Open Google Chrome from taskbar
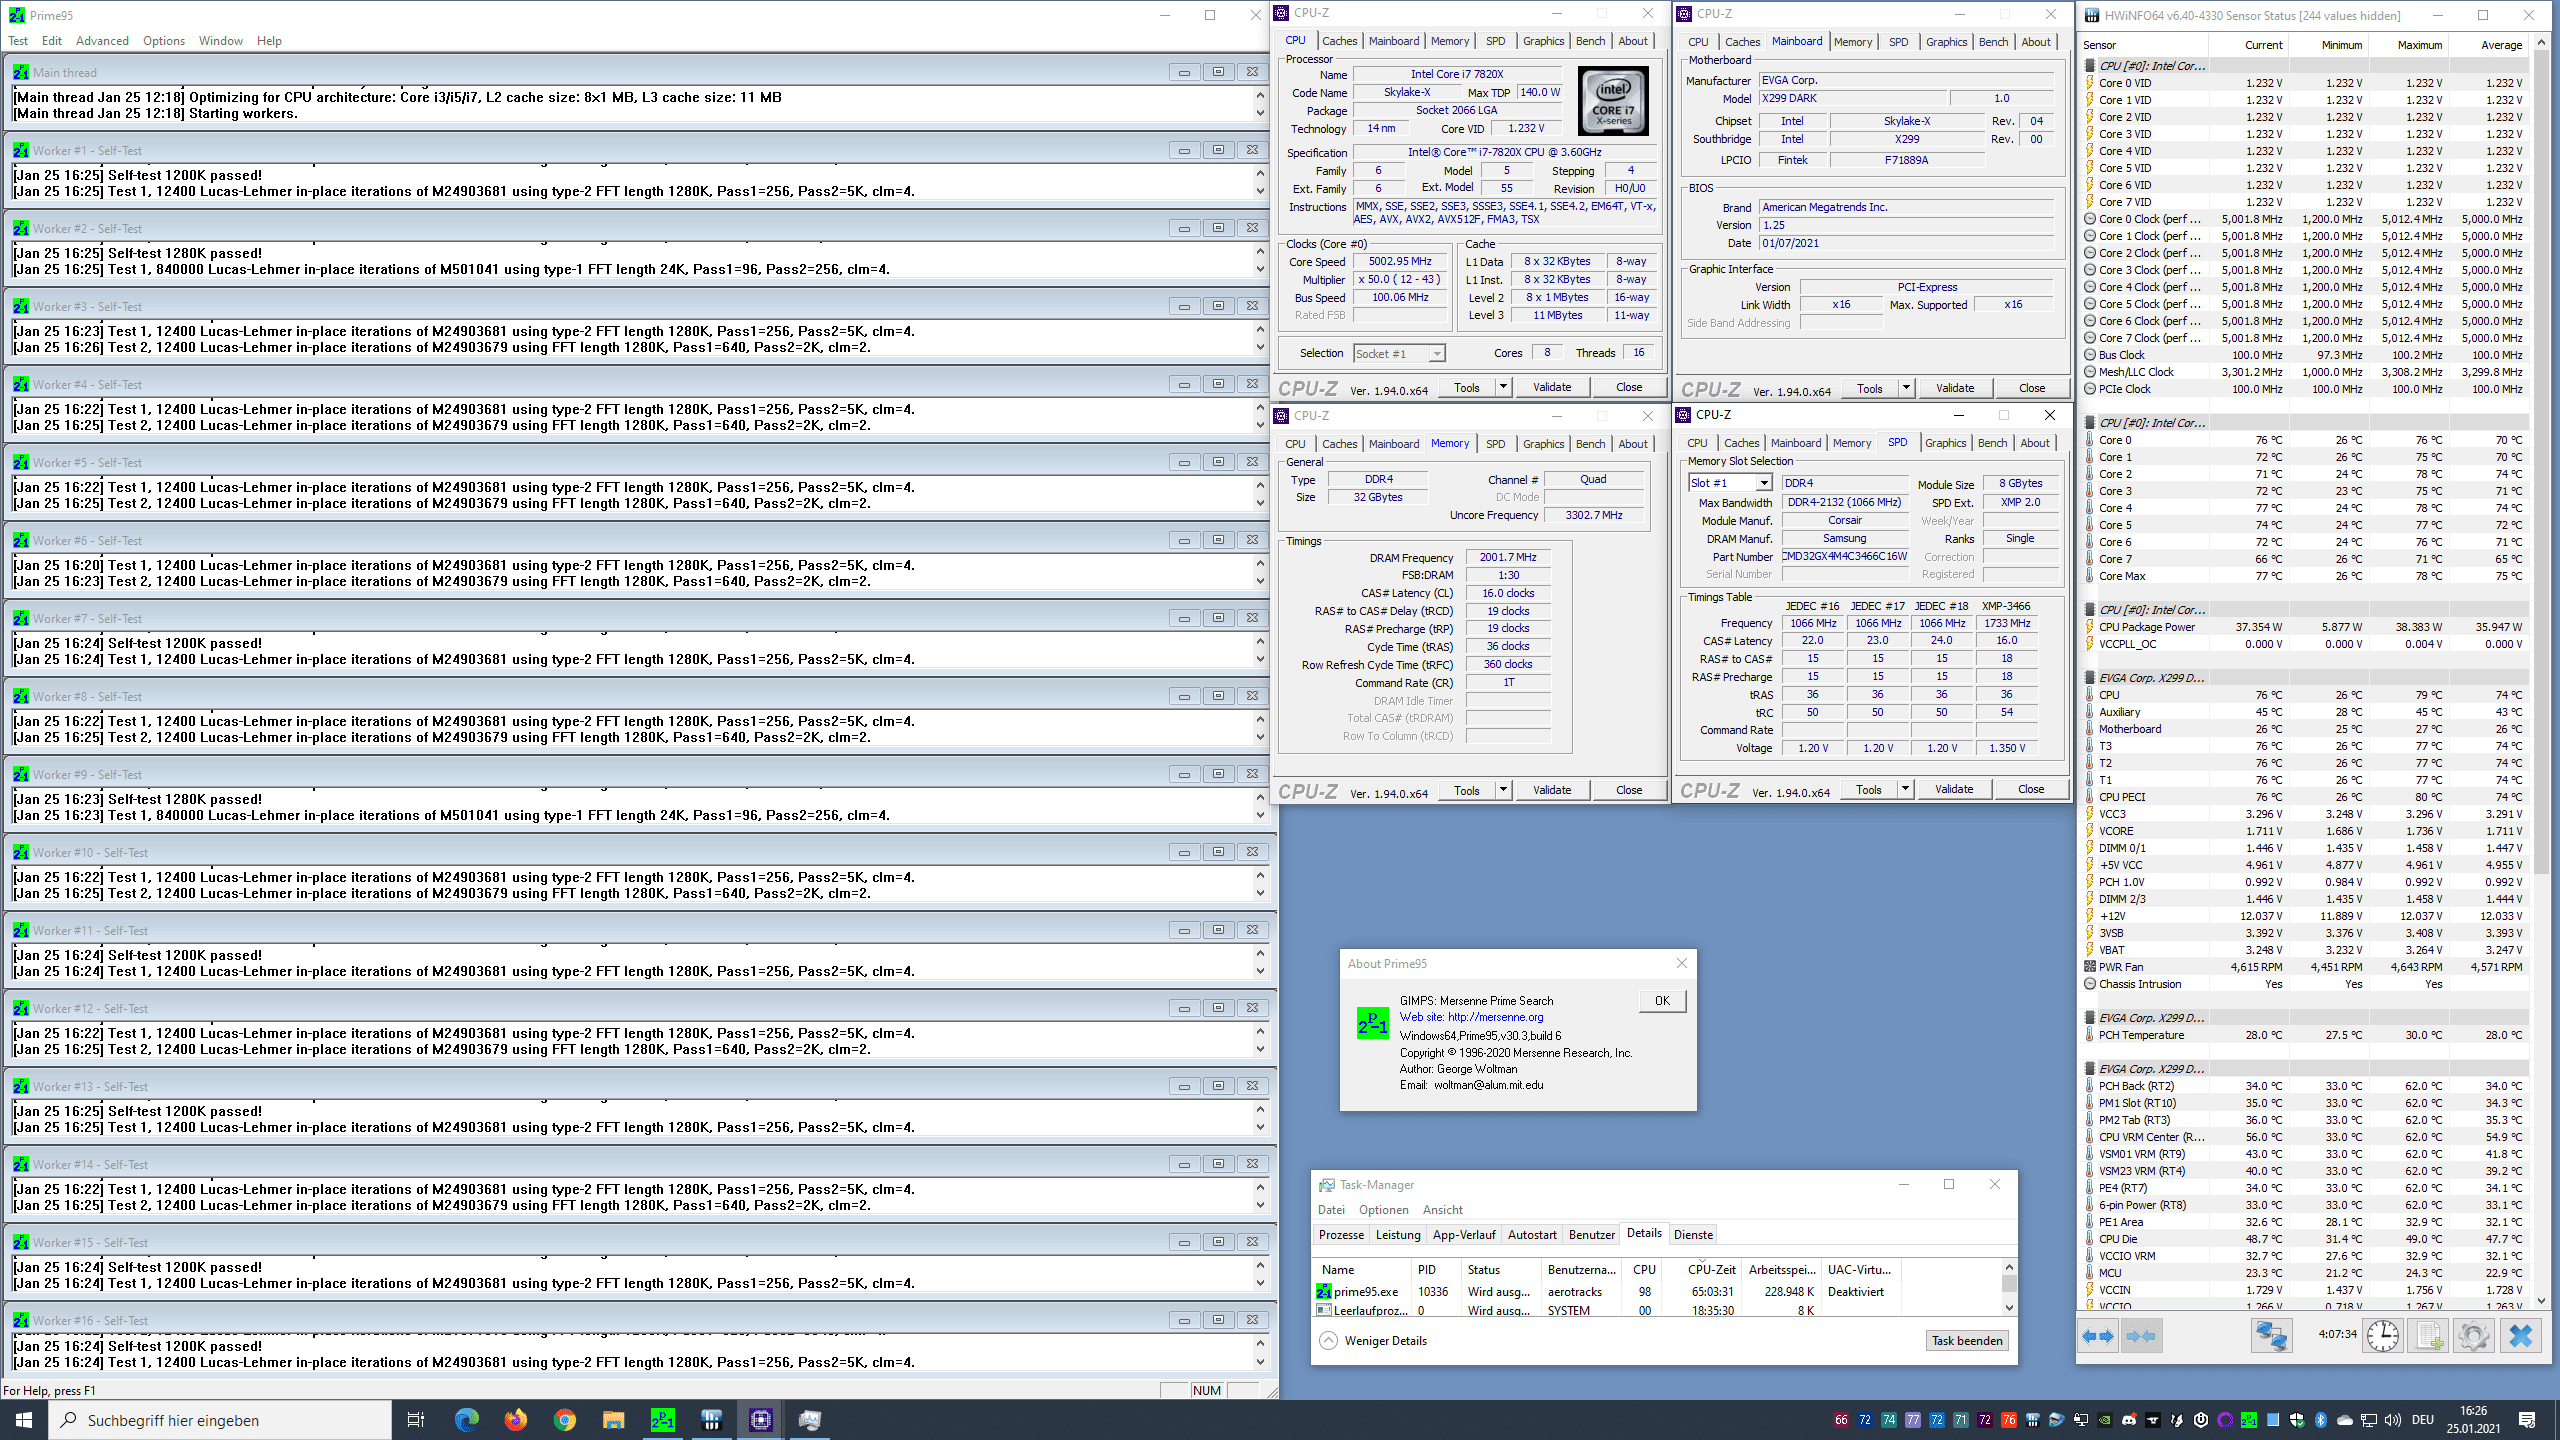 pos(565,1420)
